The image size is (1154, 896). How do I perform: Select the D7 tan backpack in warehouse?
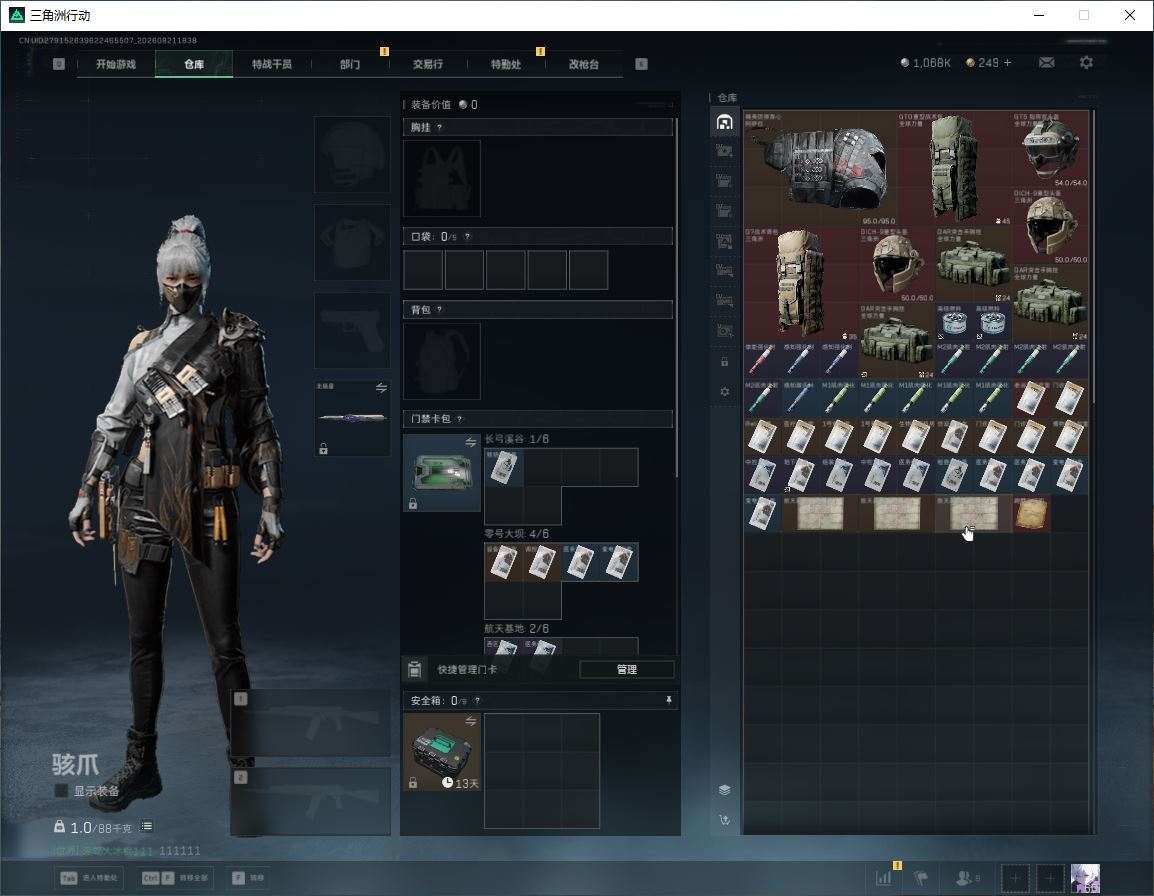coord(801,283)
